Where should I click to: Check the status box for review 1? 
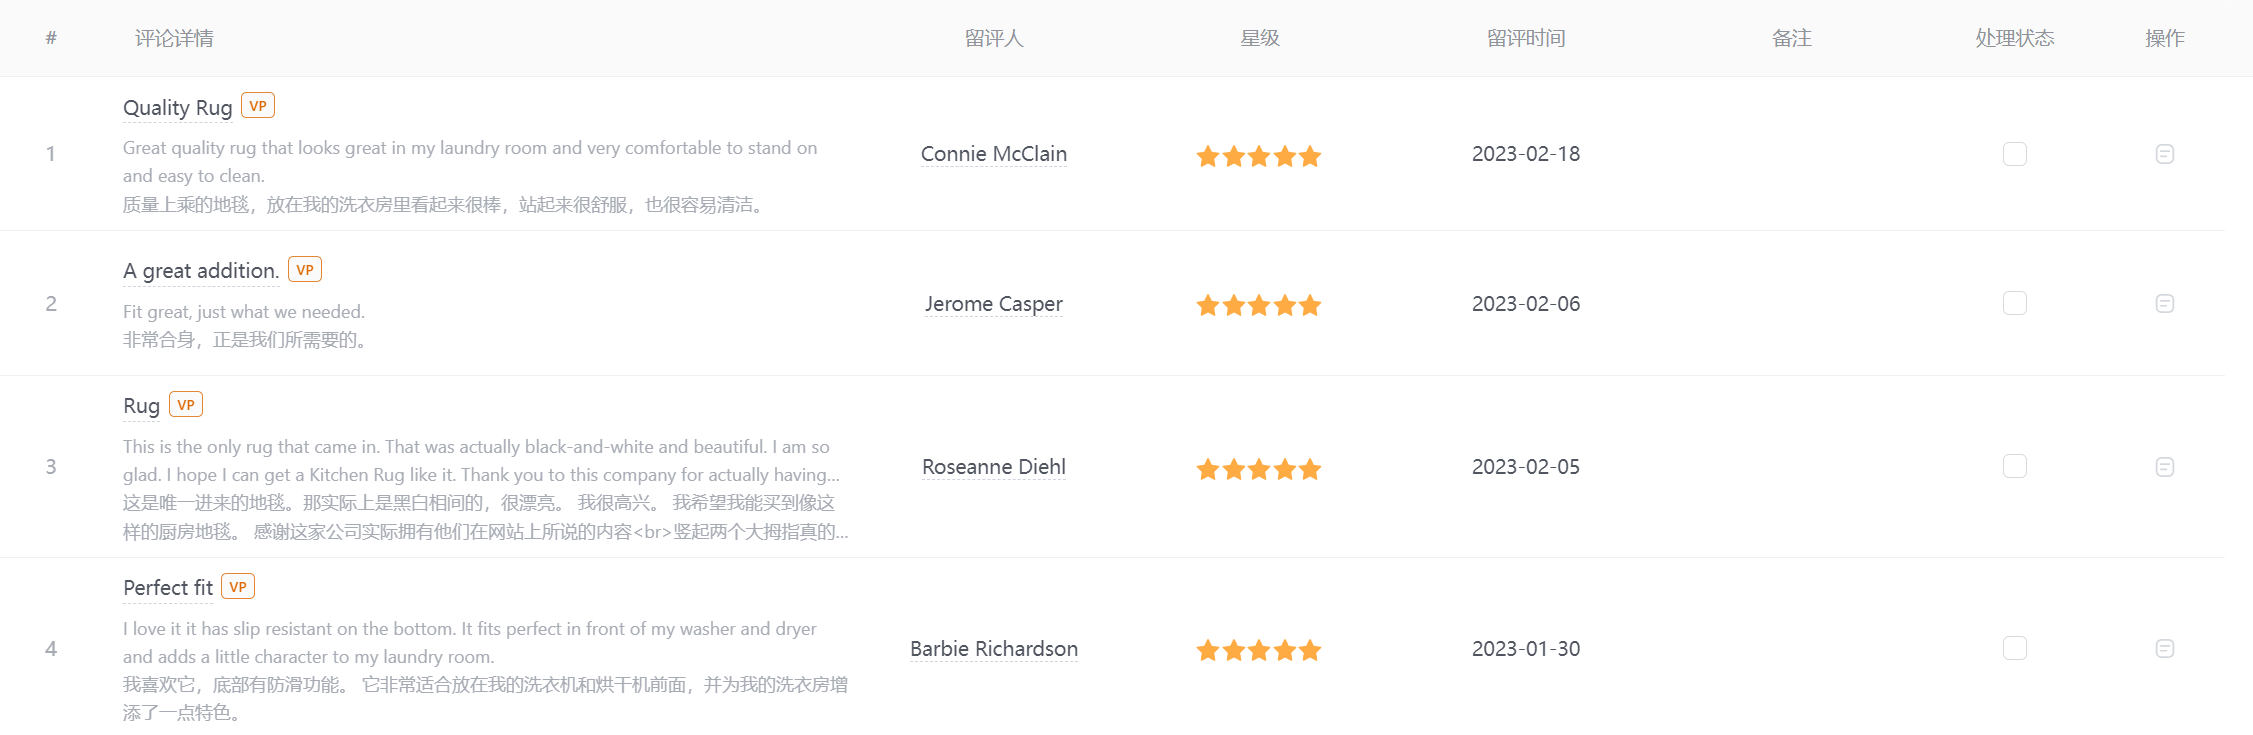point(2015,154)
